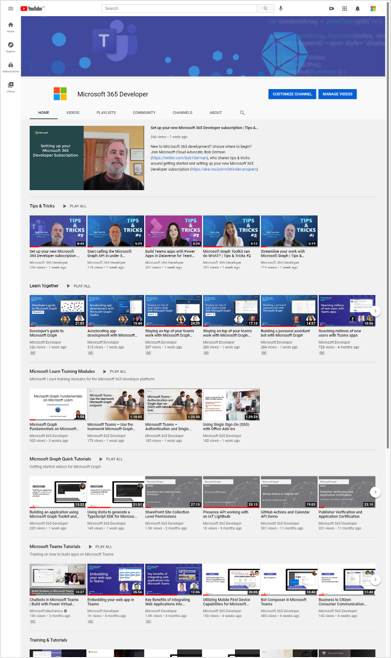The image size is (391, 658).
Task: Click the YouTube logo
Action: (32, 8)
